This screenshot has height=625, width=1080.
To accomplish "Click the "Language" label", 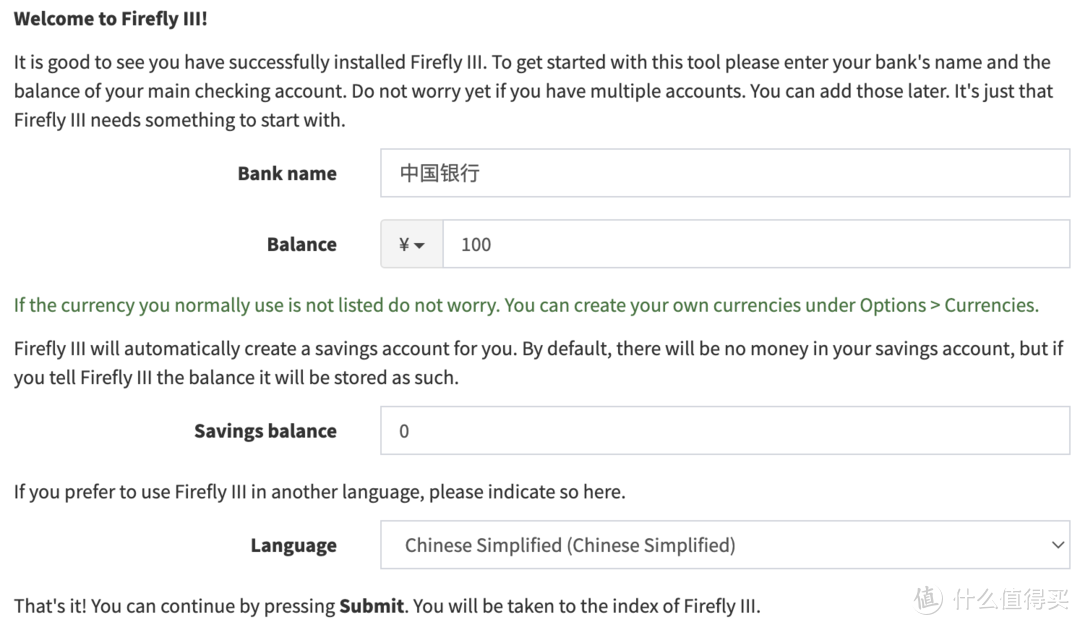I will [293, 546].
